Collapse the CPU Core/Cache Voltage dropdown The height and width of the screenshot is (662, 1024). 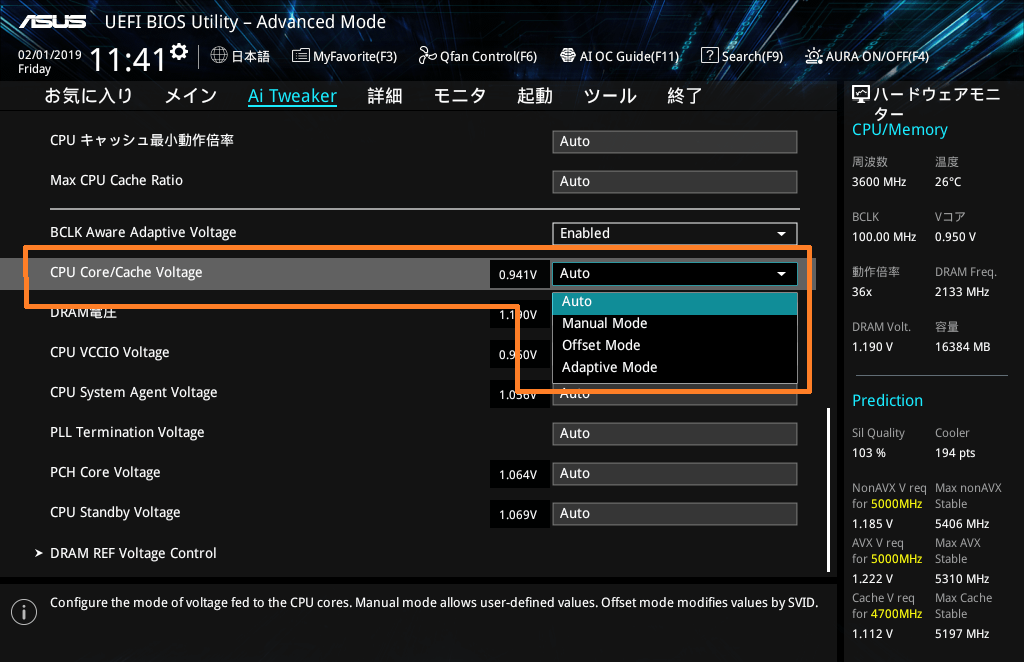point(675,274)
